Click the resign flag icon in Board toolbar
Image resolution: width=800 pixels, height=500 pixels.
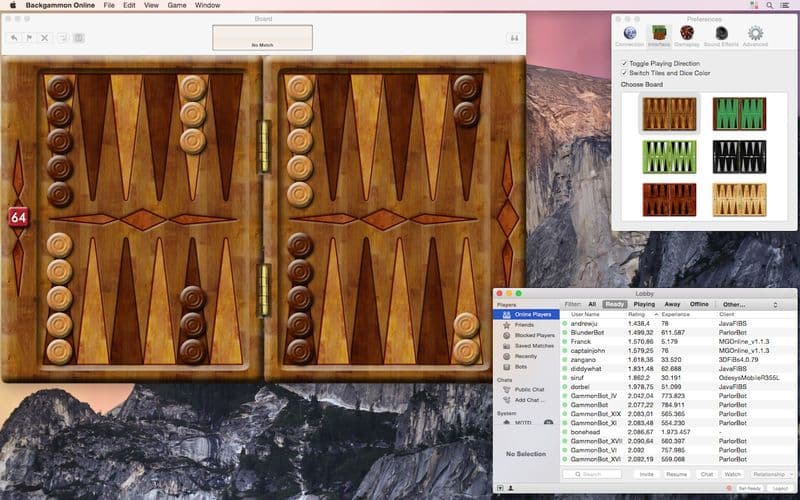(x=29, y=38)
